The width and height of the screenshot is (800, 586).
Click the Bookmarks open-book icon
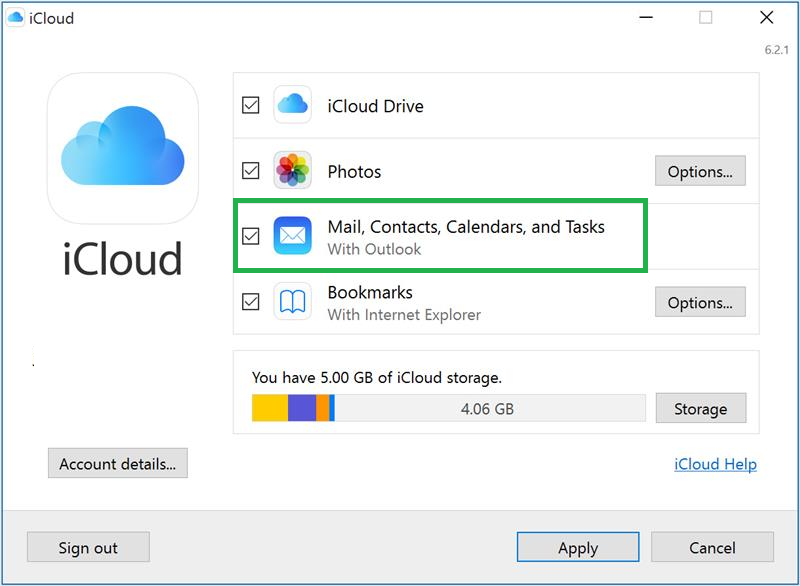292,301
